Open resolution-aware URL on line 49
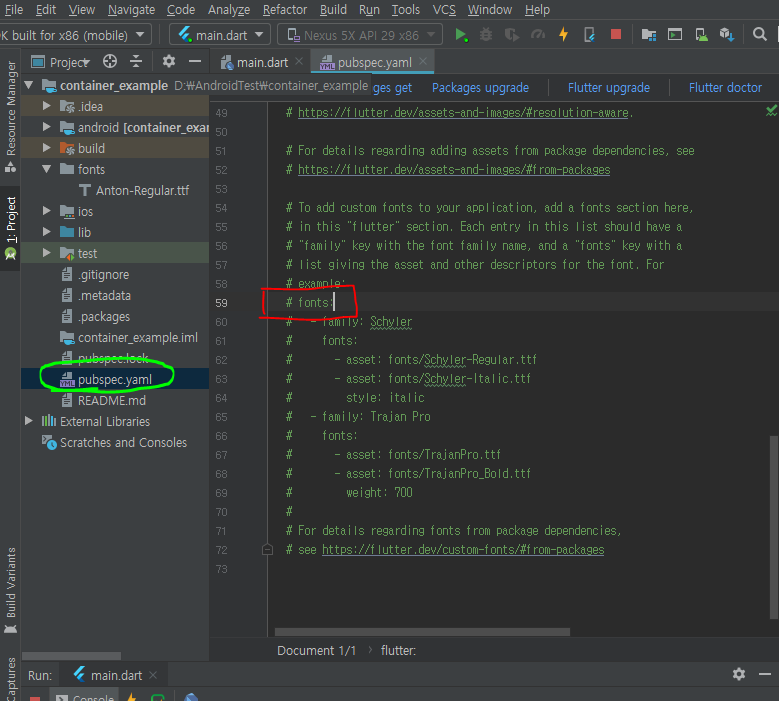Screen dimensions: 779x701 [x=463, y=113]
